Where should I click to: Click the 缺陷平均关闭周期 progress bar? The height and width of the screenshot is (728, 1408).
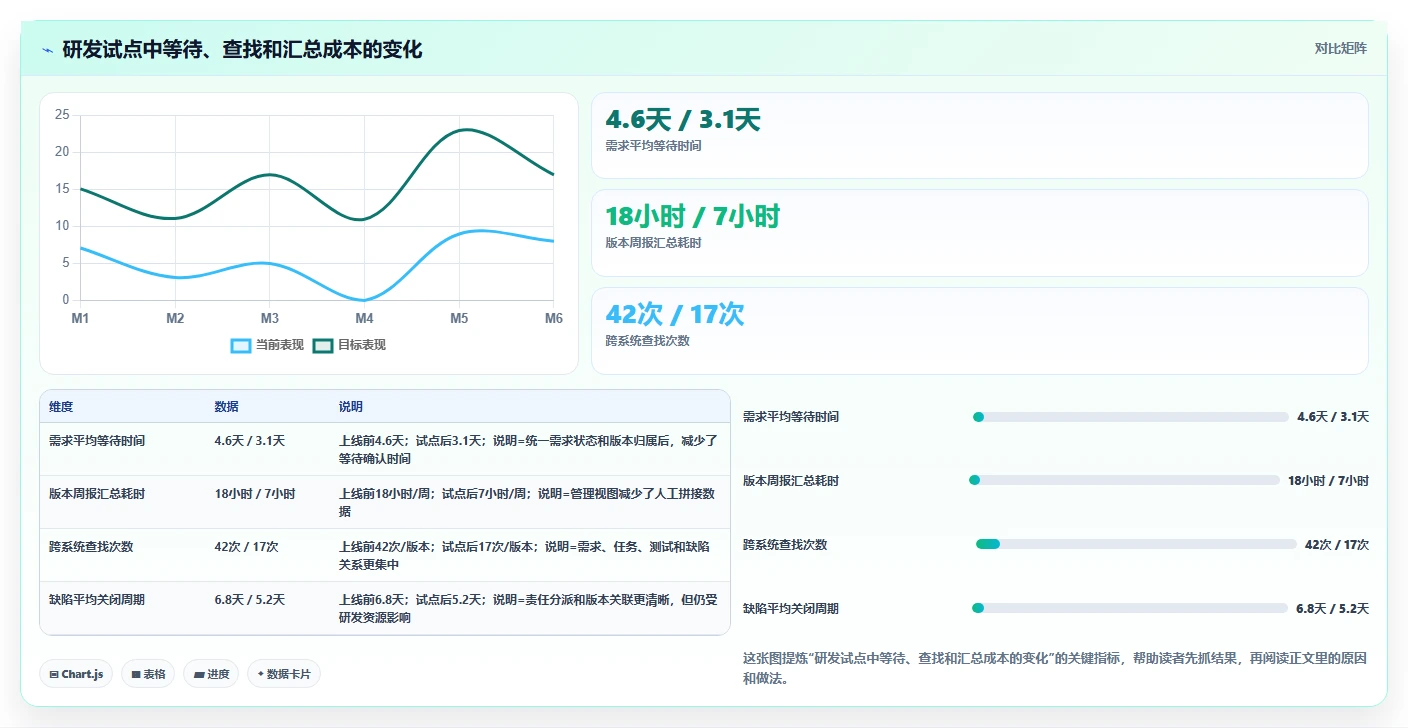pyautogui.click(x=1130, y=608)
